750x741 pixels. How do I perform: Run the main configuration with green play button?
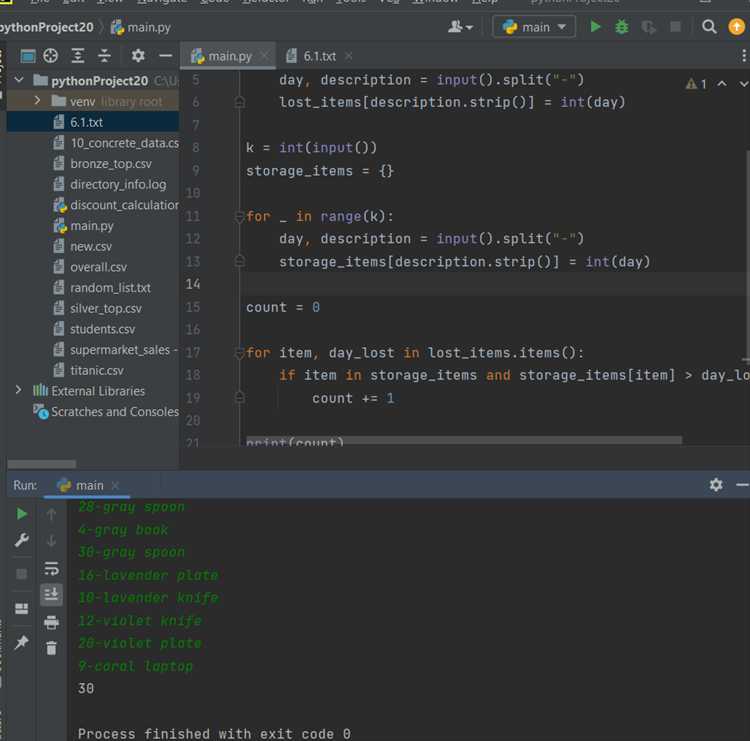tap(595, 27)
